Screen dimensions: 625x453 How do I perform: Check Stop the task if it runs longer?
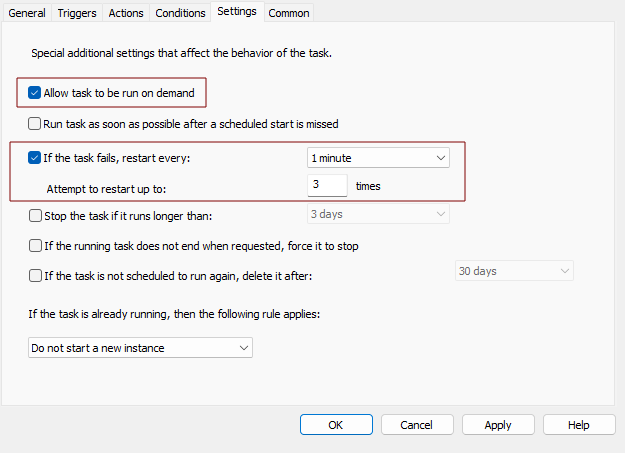click(x=35, y=215)
